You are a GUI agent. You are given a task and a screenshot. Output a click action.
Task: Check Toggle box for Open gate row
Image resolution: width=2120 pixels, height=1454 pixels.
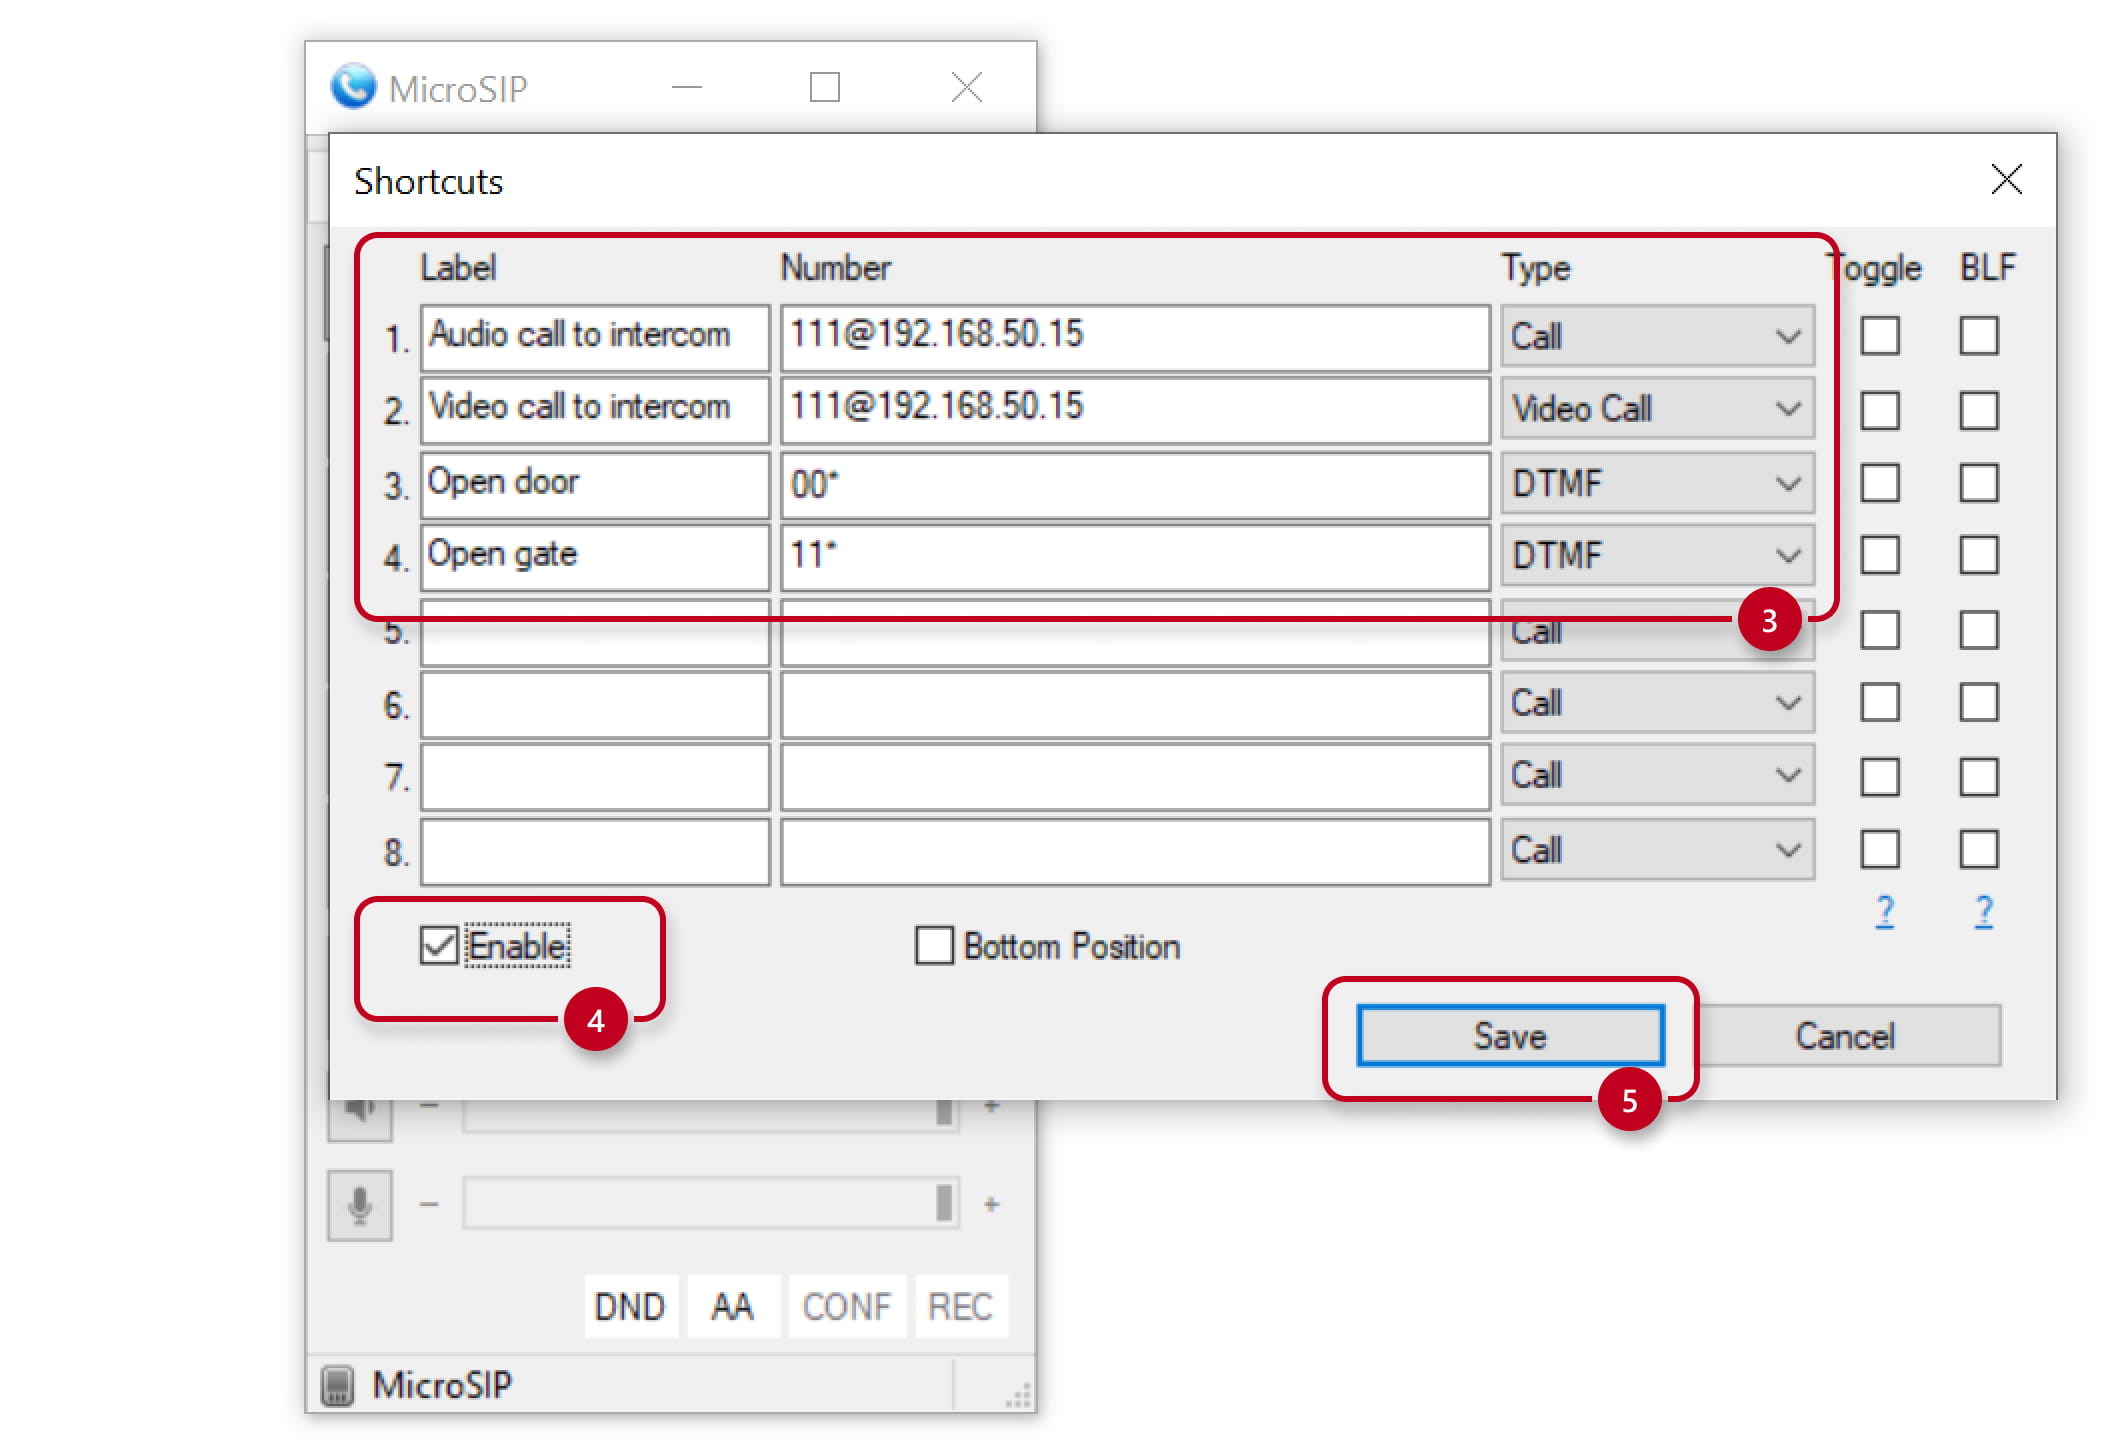pos(1880,555)
